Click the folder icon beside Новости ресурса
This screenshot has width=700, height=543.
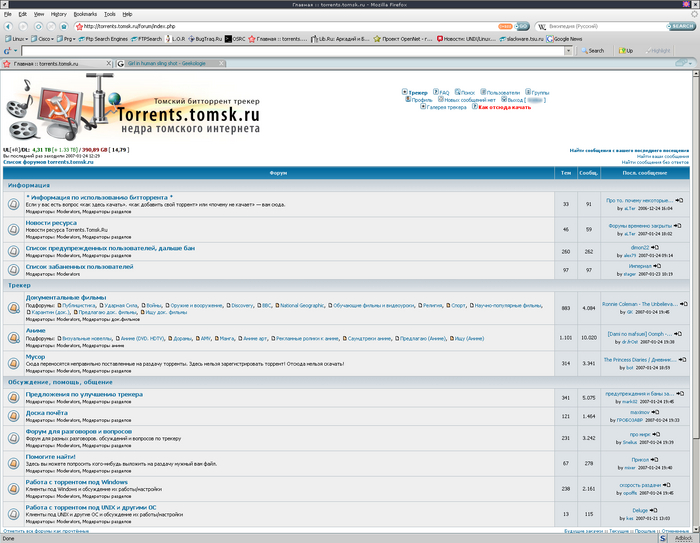[x=14, y=230]
